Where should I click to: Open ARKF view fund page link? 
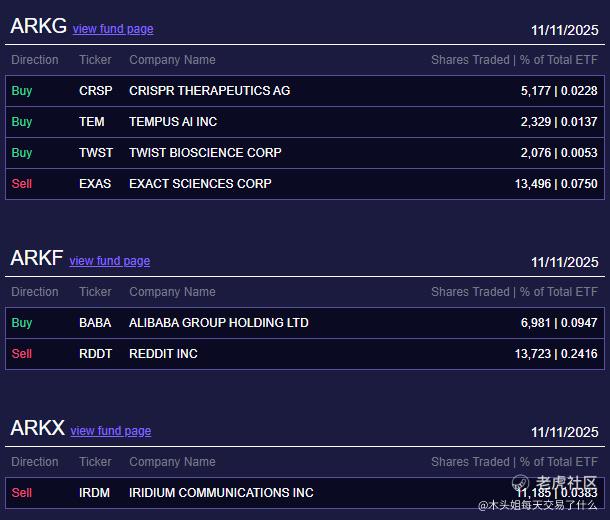point(110,261)
